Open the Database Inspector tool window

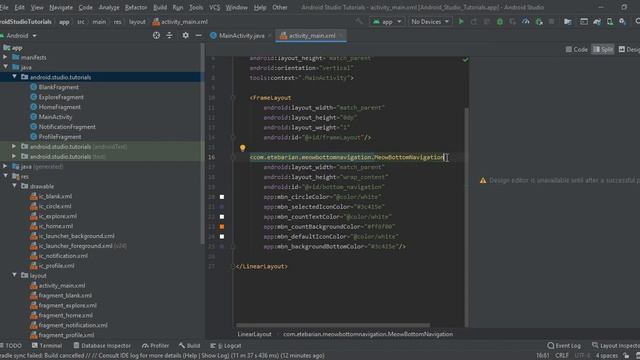click(x=102, y=346)
